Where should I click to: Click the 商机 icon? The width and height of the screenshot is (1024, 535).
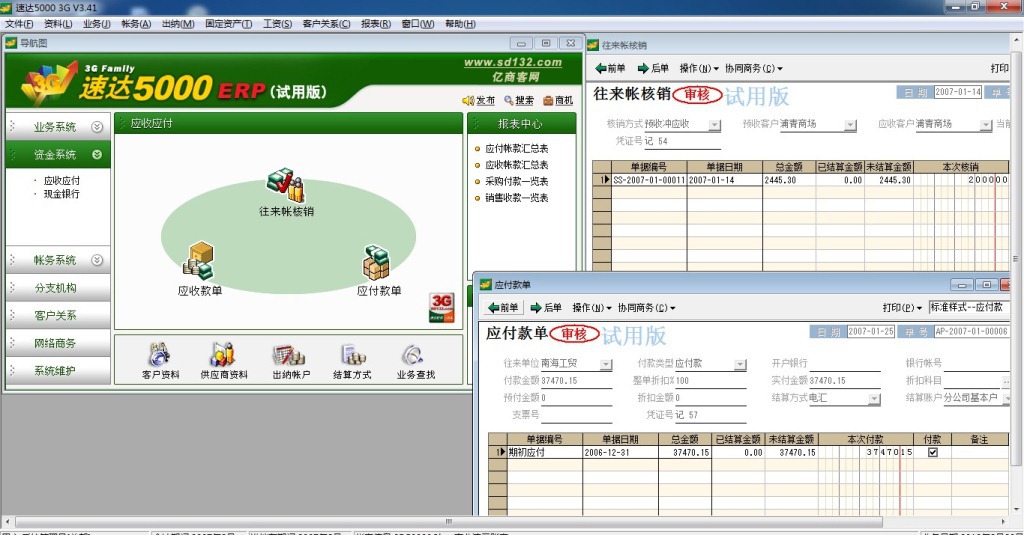[548, 101]
